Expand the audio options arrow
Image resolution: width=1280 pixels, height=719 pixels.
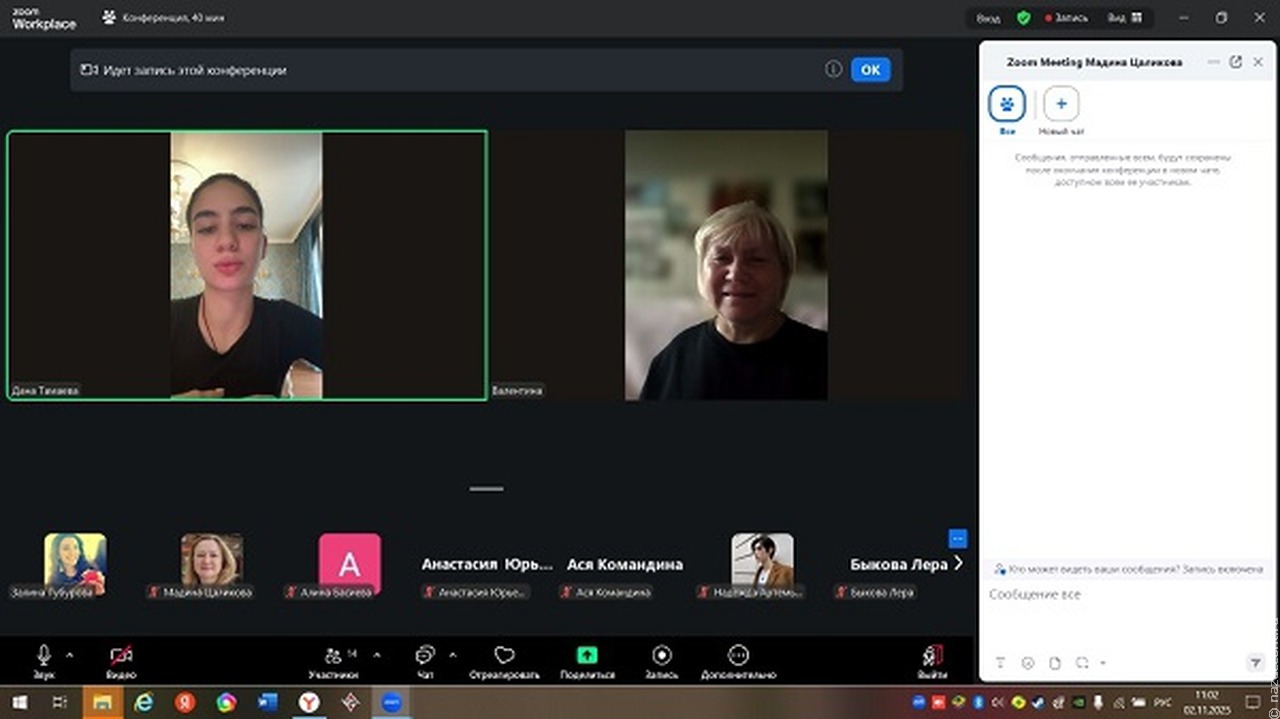tap(69, 655)
